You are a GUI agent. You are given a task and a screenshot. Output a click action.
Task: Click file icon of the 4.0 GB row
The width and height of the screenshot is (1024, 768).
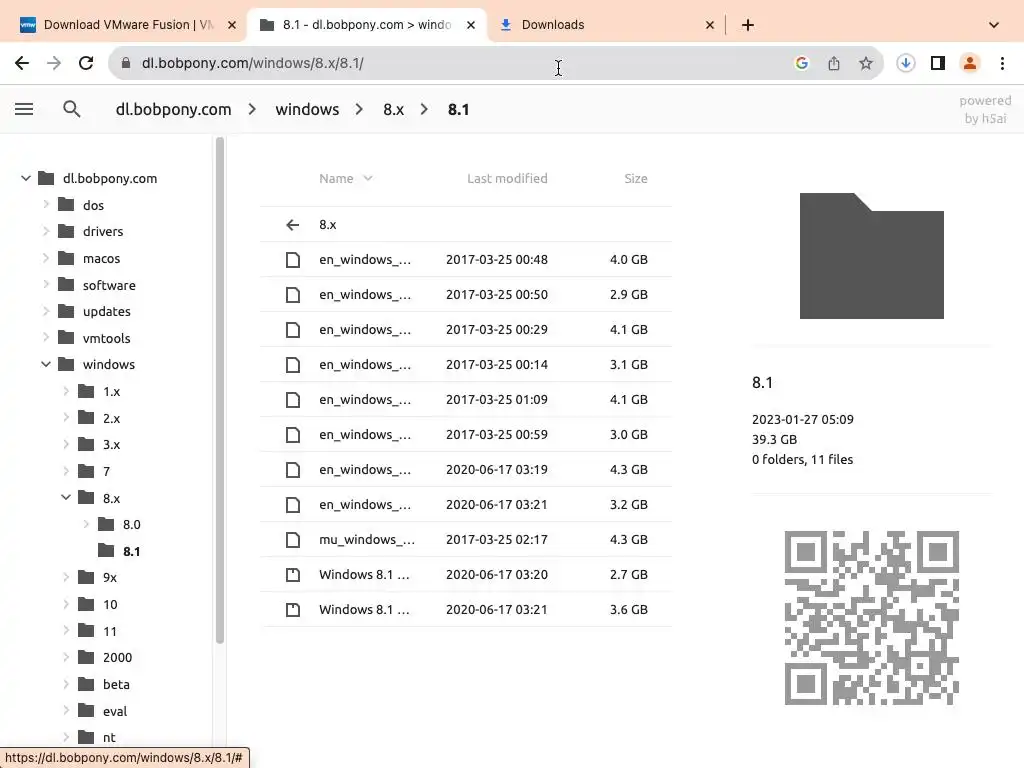tap(293, 260)
